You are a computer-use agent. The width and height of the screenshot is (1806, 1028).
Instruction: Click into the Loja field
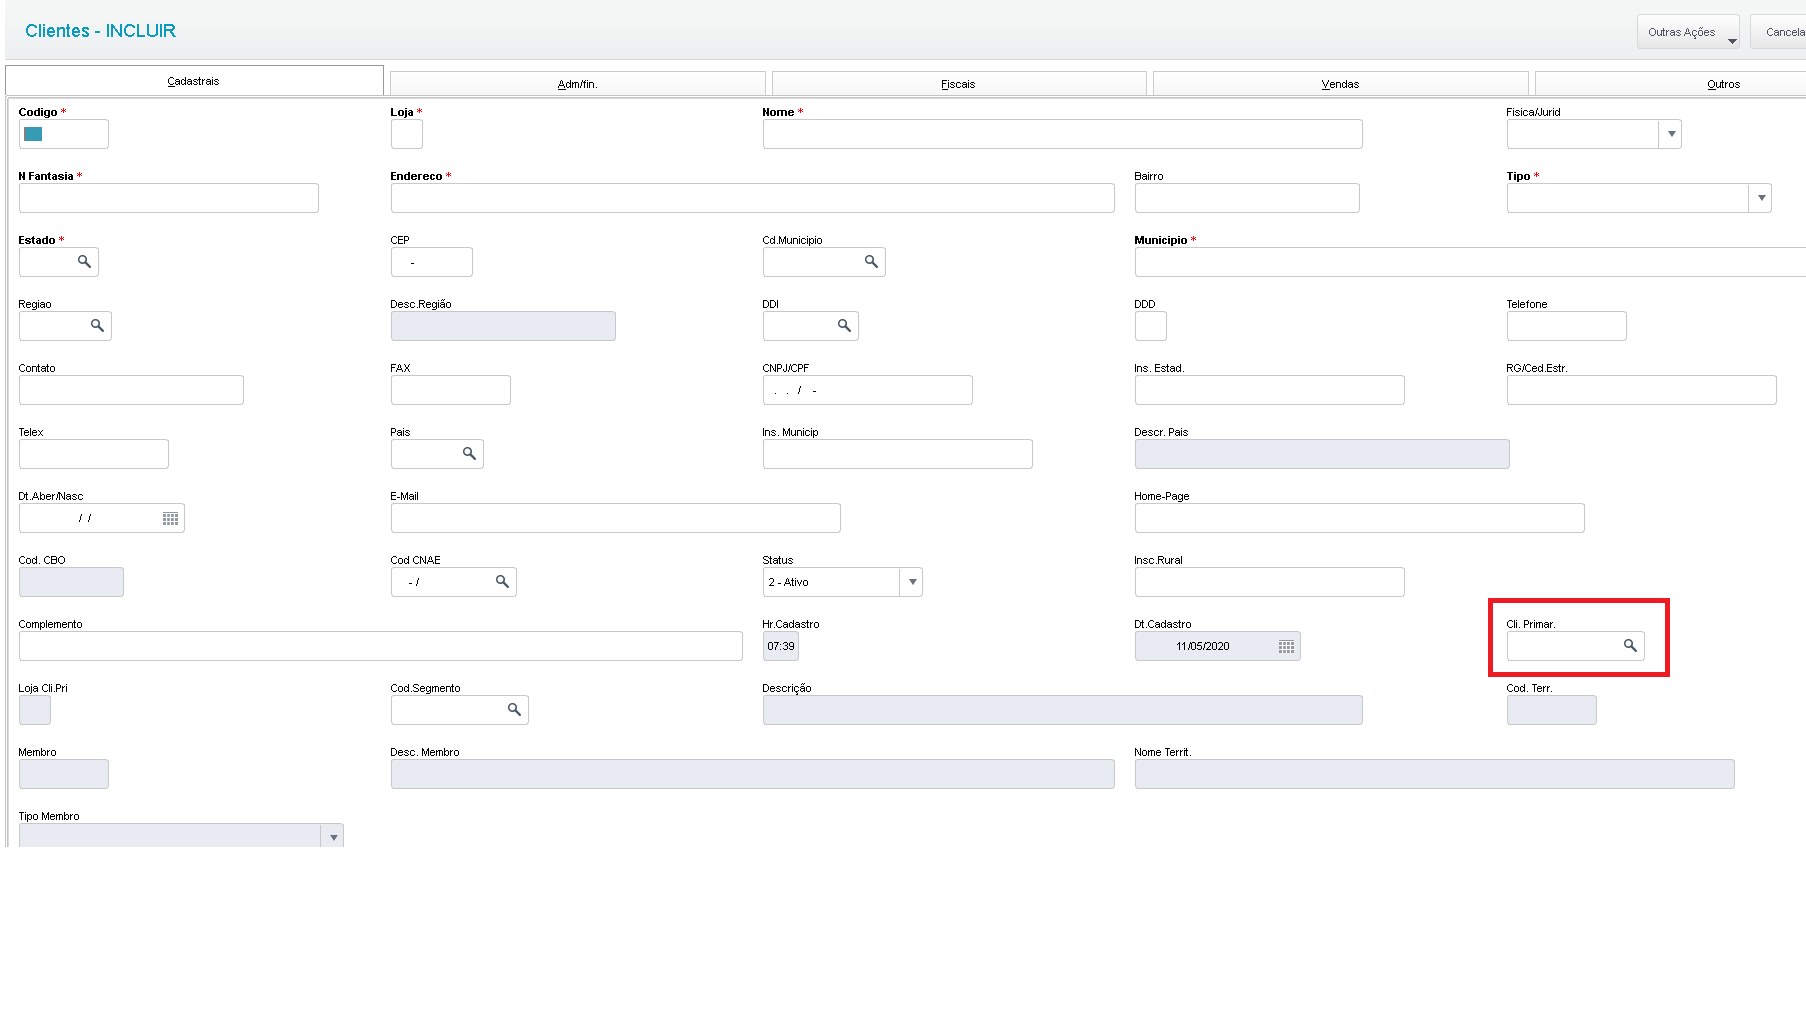[x=407, y=134]
